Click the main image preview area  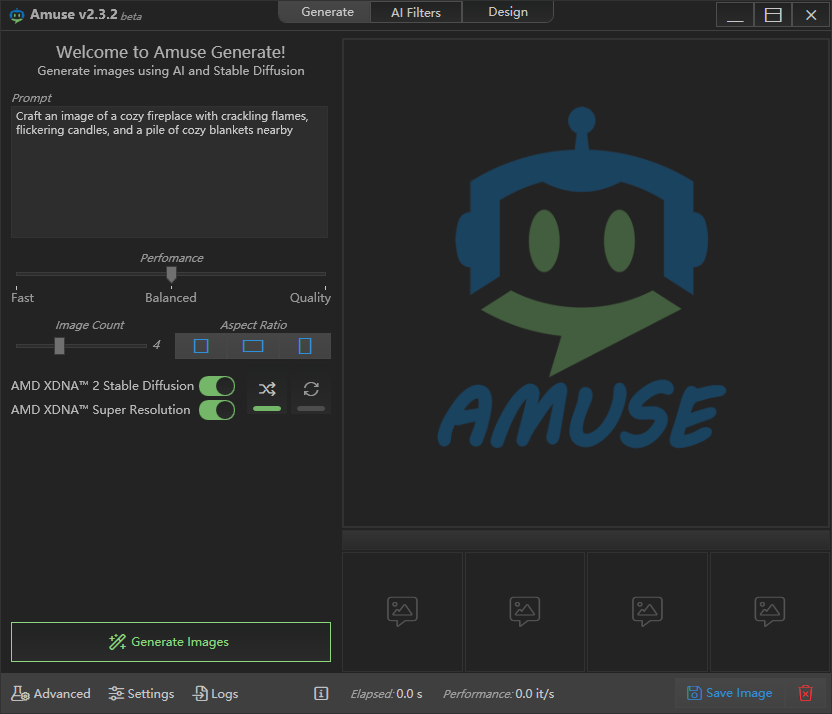click(586, 283)
